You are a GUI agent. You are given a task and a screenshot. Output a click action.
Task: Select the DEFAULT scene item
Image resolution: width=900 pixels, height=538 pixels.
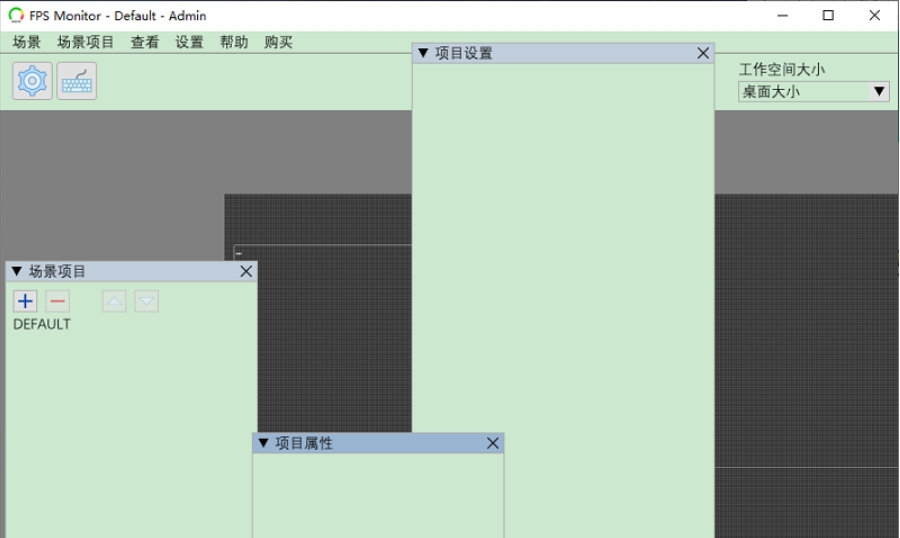tap(42, 324)
